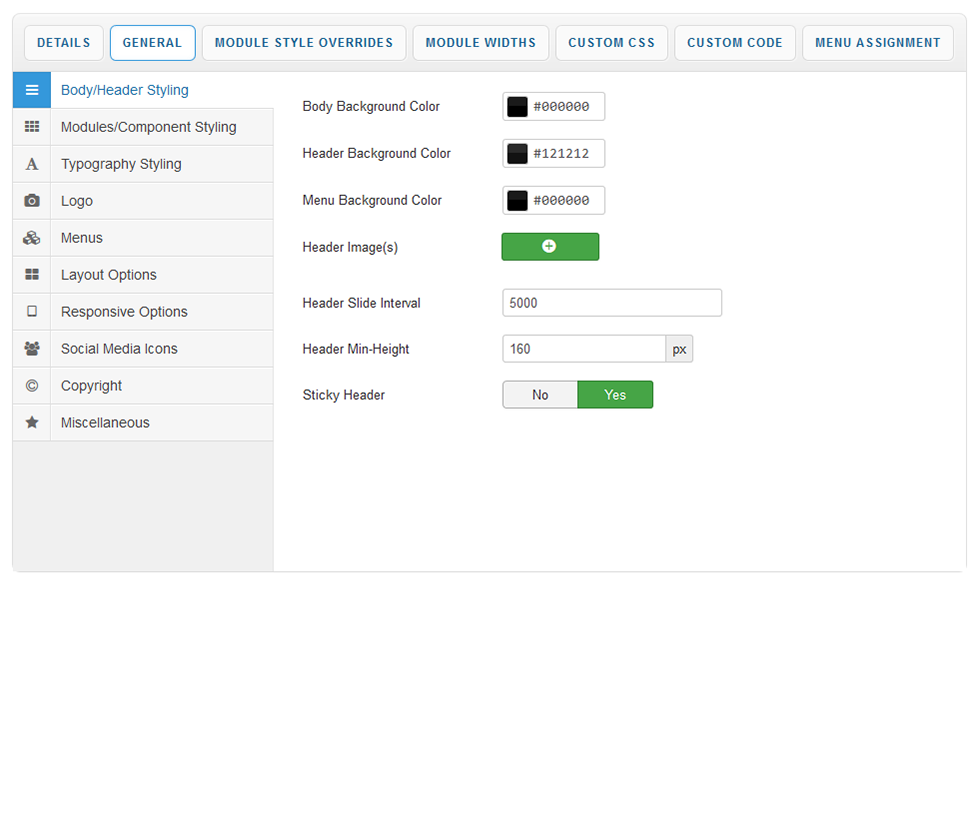
Task: Click the grid icon for Modules/Component Styling
Action: (32, 127)
